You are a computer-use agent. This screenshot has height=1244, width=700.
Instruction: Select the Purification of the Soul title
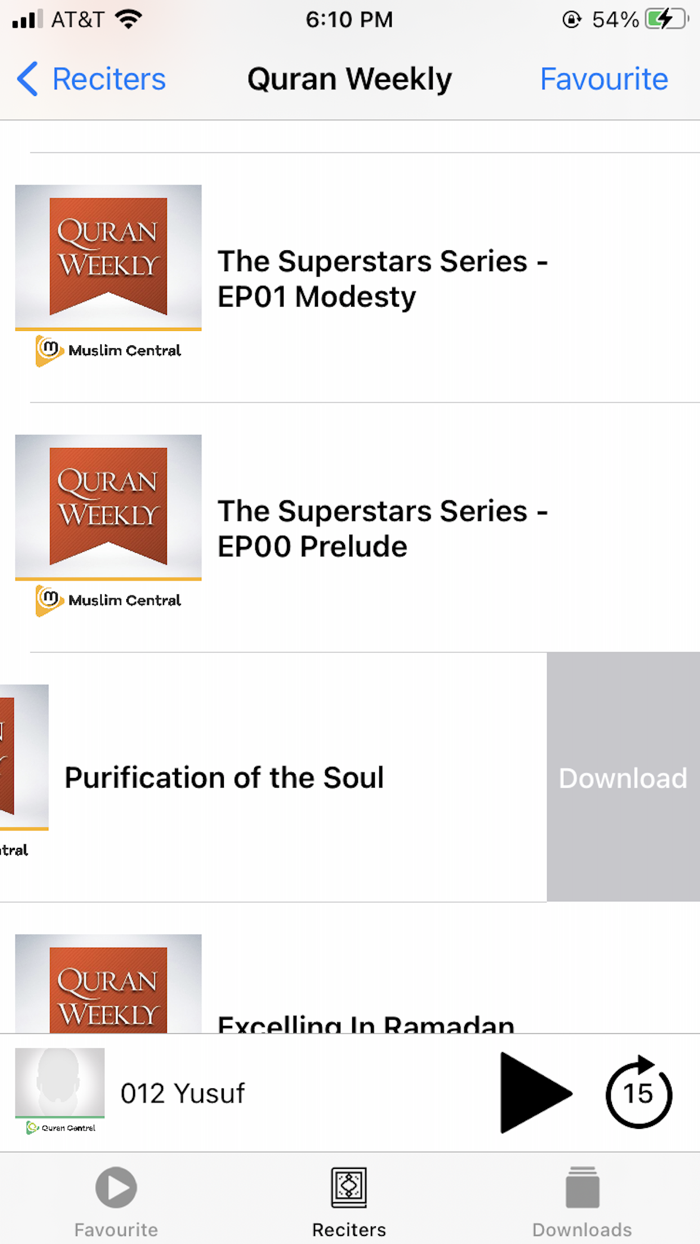pos(224,778)
